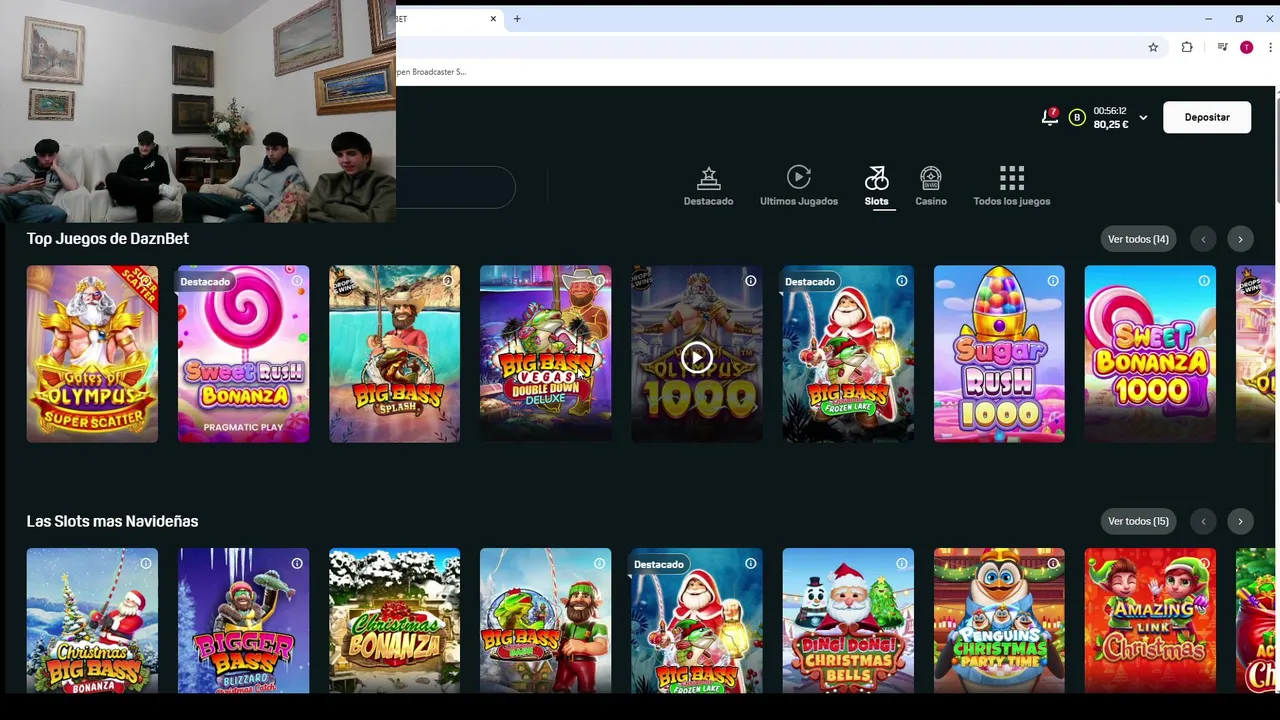Previous arrow in Las Slots mas Navideñas
The width and height of the screenshot is (1280, 720).
[1203, 521]
